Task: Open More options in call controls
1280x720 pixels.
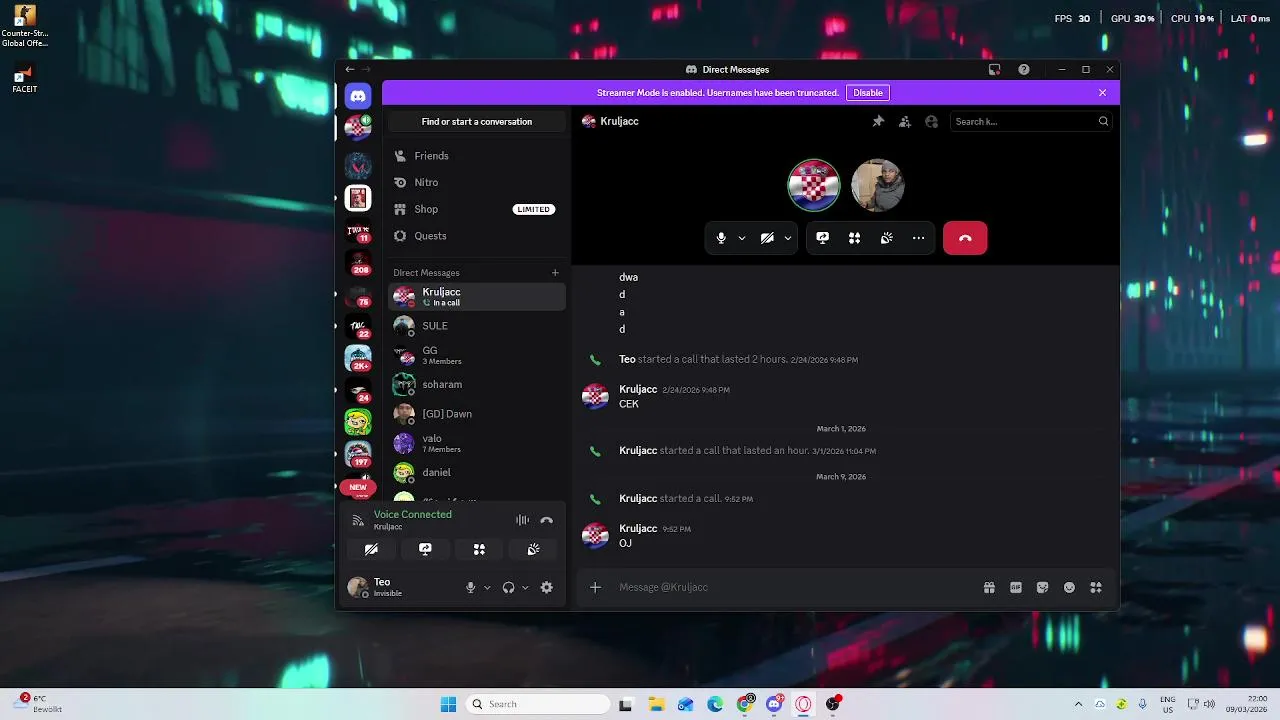Action: (918, 238)
